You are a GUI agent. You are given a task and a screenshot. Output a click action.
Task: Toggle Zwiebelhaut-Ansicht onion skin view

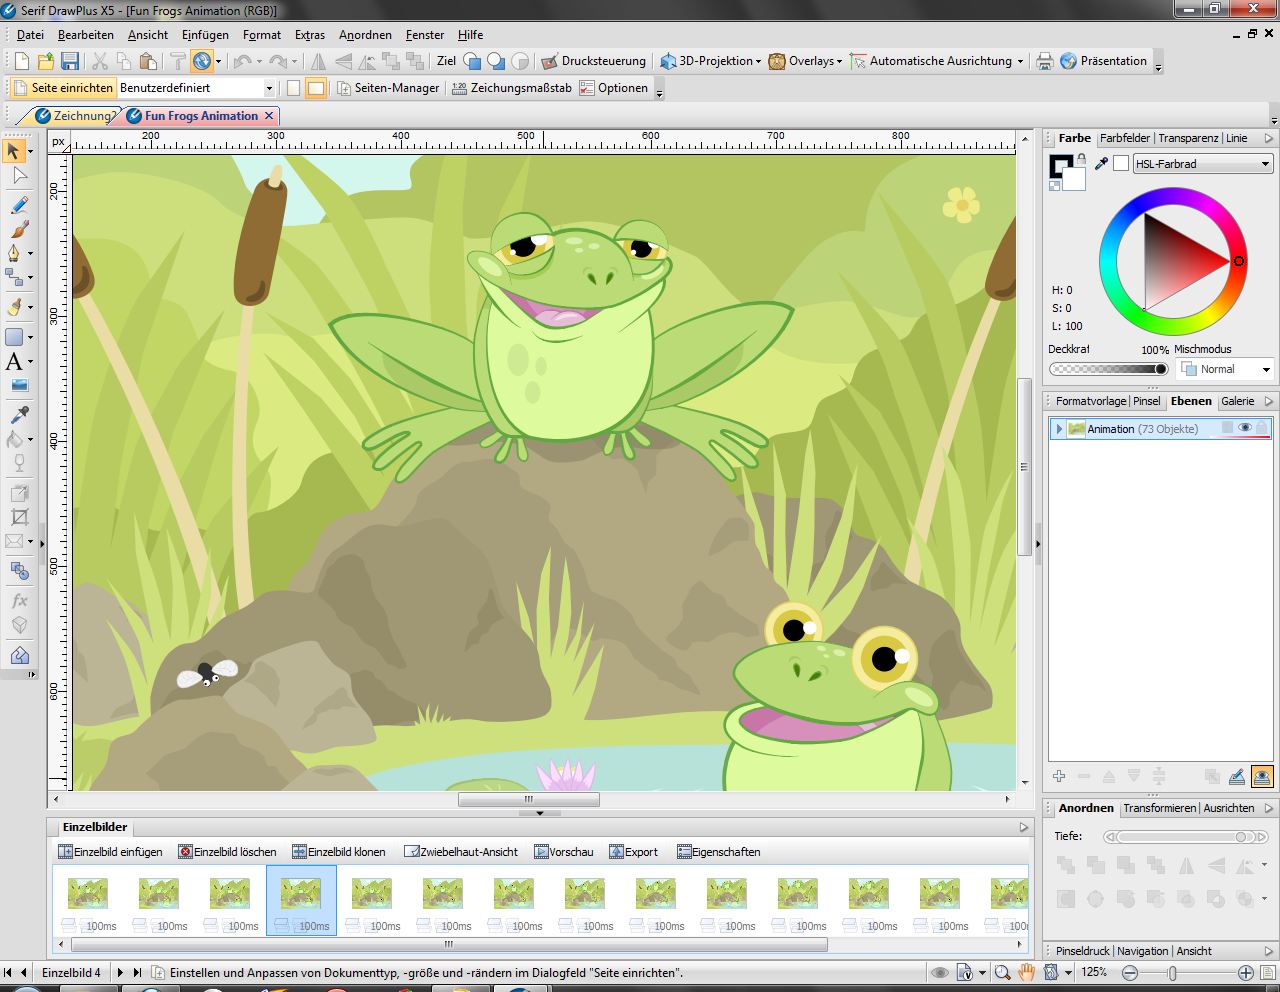coord(461,852)
